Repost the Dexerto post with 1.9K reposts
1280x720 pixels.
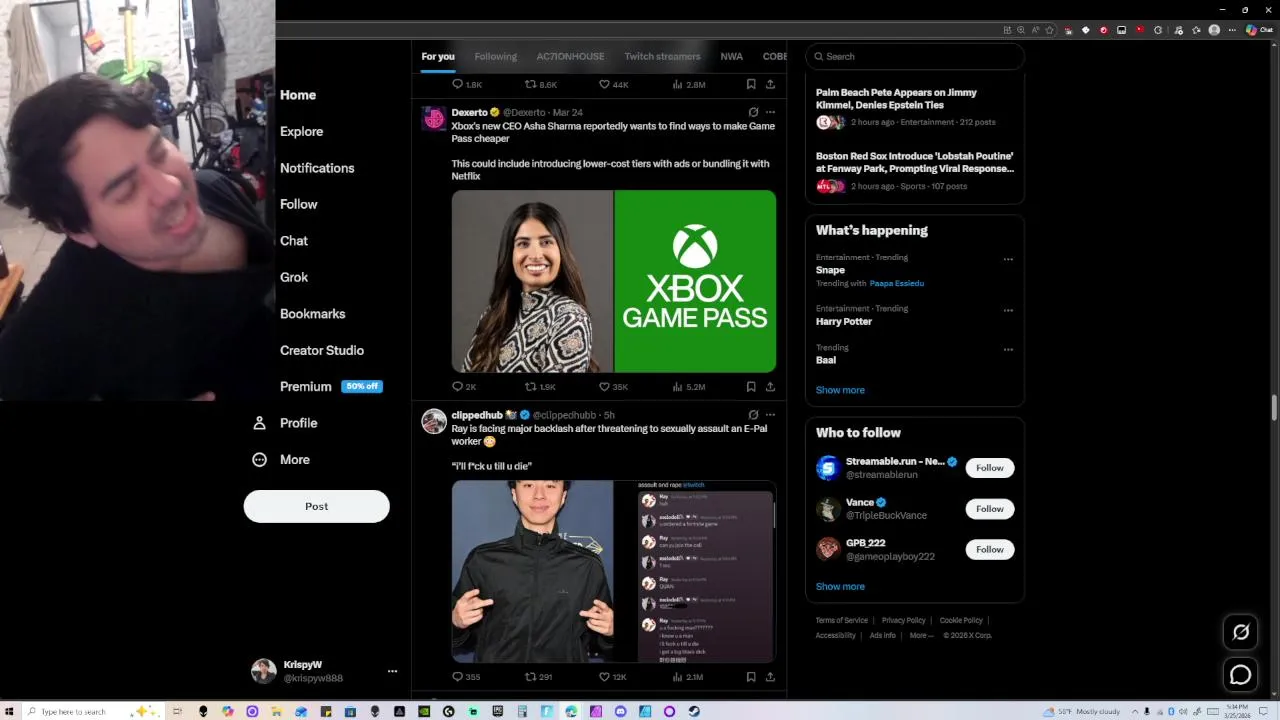tap(540, 386)
